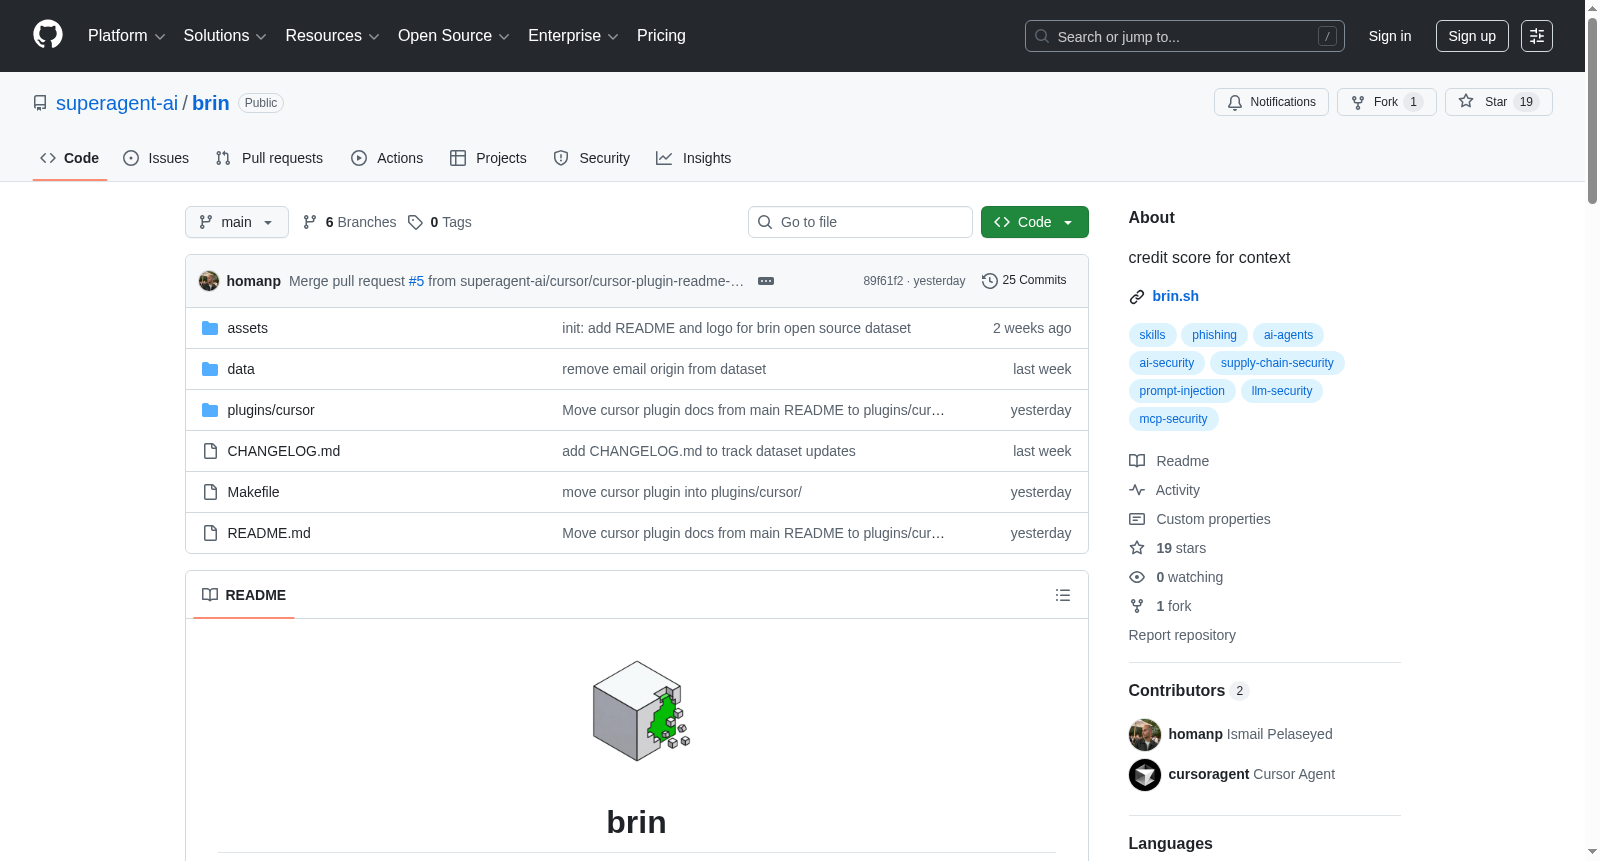
Task: Click the assets folder icon
Action: (x=210, y=328)
